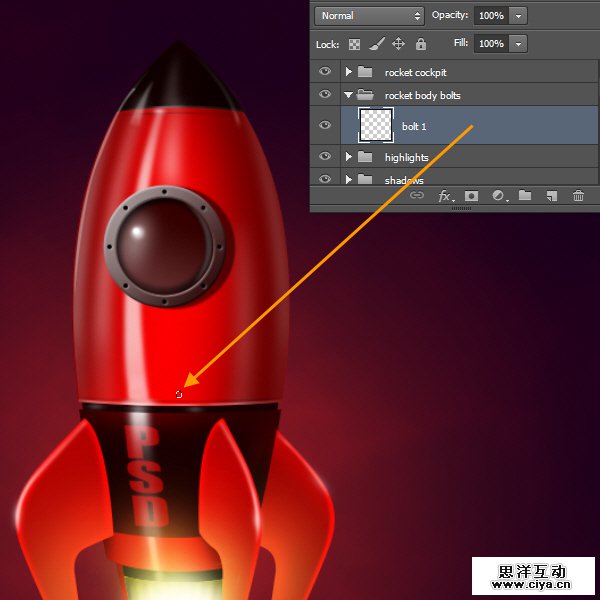Click the lock image pixels brush icon
The image size is (600, 600).
pyautogui.click(x=377, y=44)
